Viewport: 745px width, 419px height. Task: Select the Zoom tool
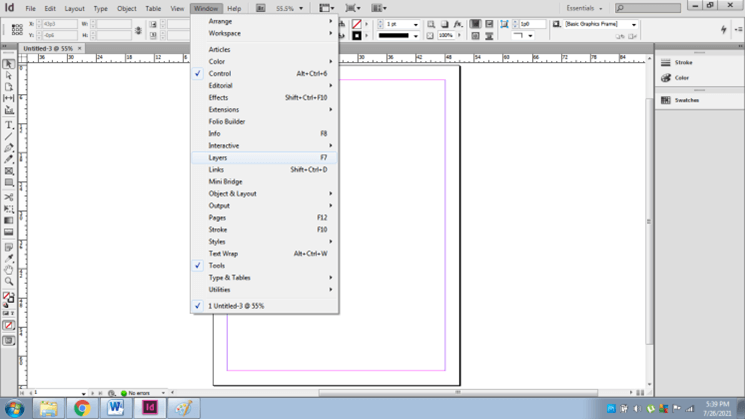pyautogui.click(x=9, y=282)
